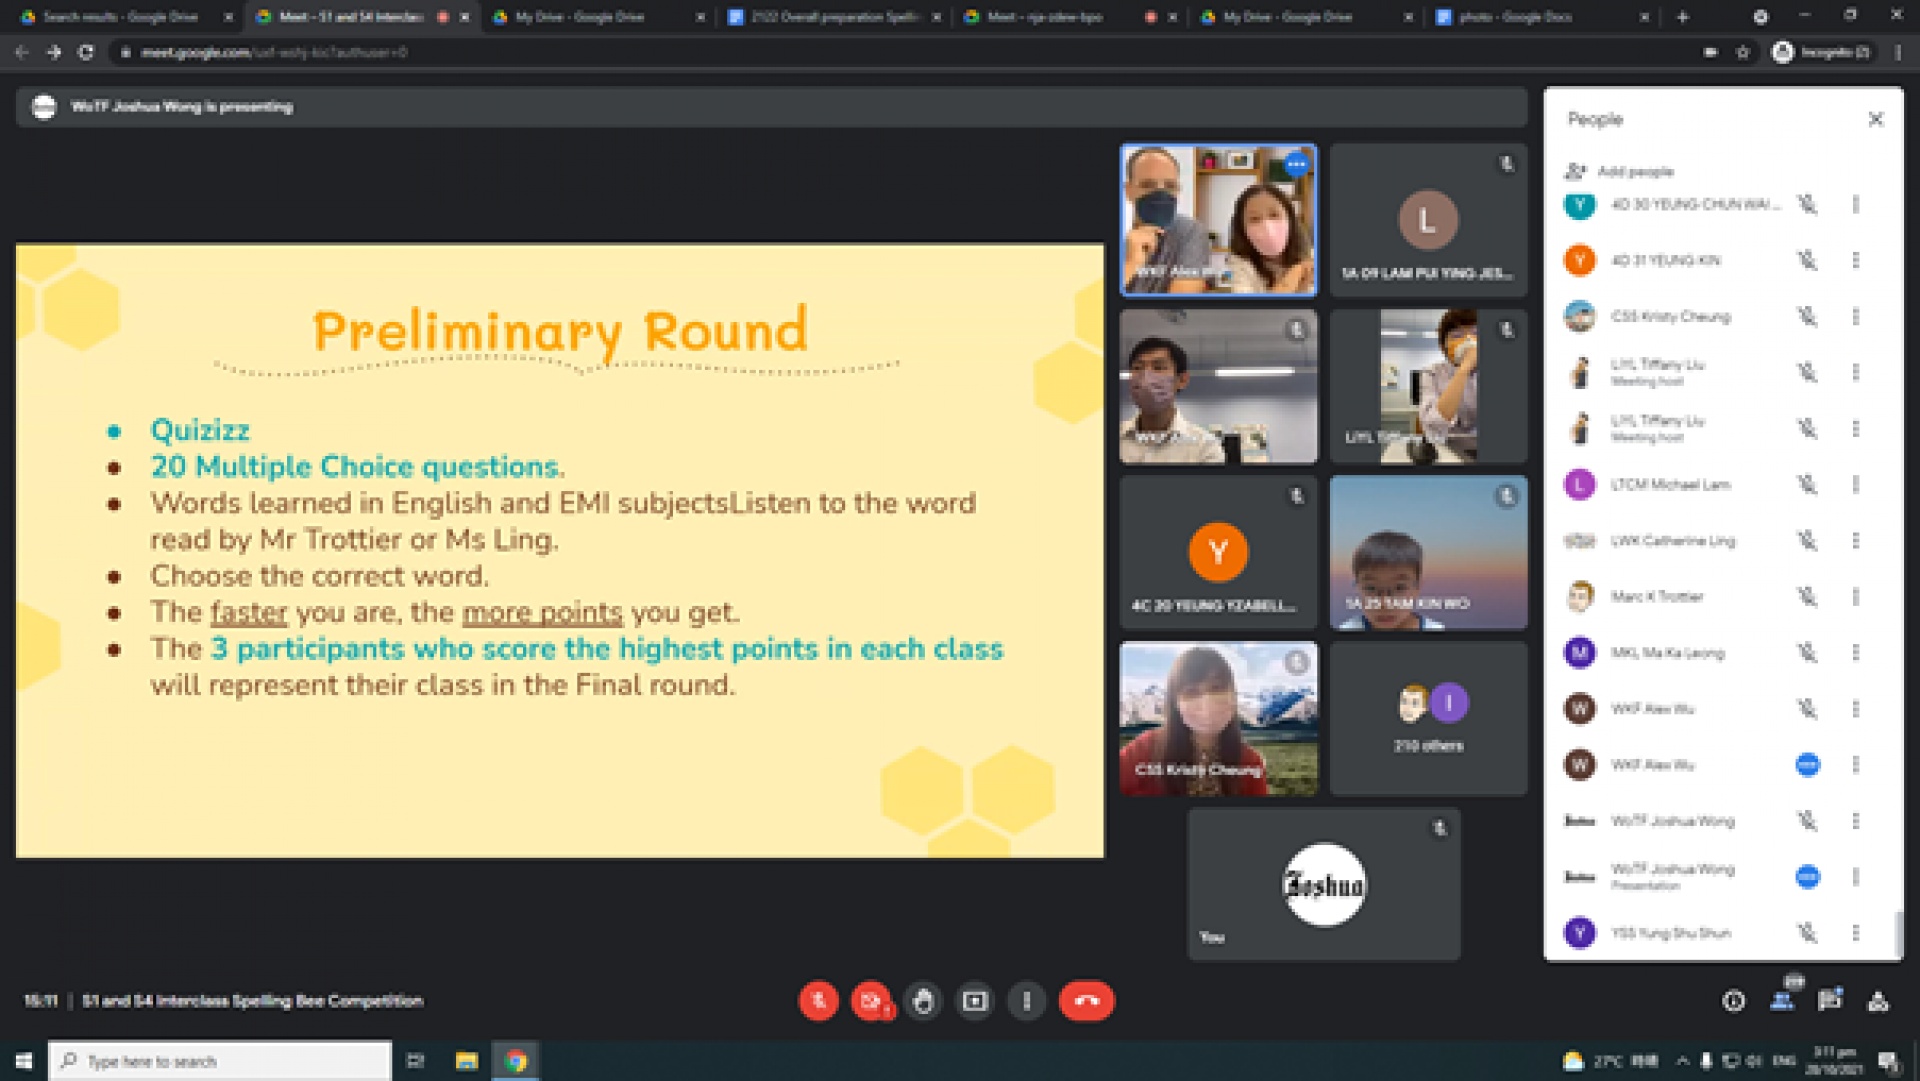Click the red leave call button

1086,1001
